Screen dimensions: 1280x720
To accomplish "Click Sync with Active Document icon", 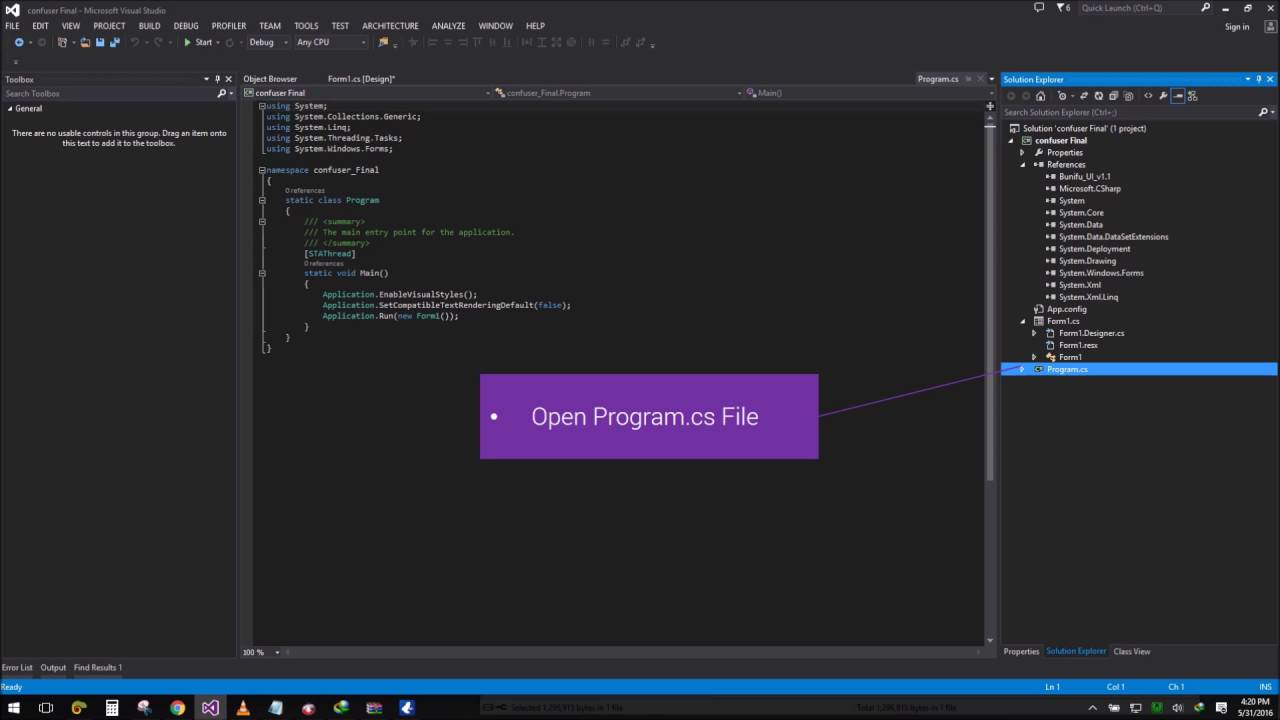I will (1084, 96).
